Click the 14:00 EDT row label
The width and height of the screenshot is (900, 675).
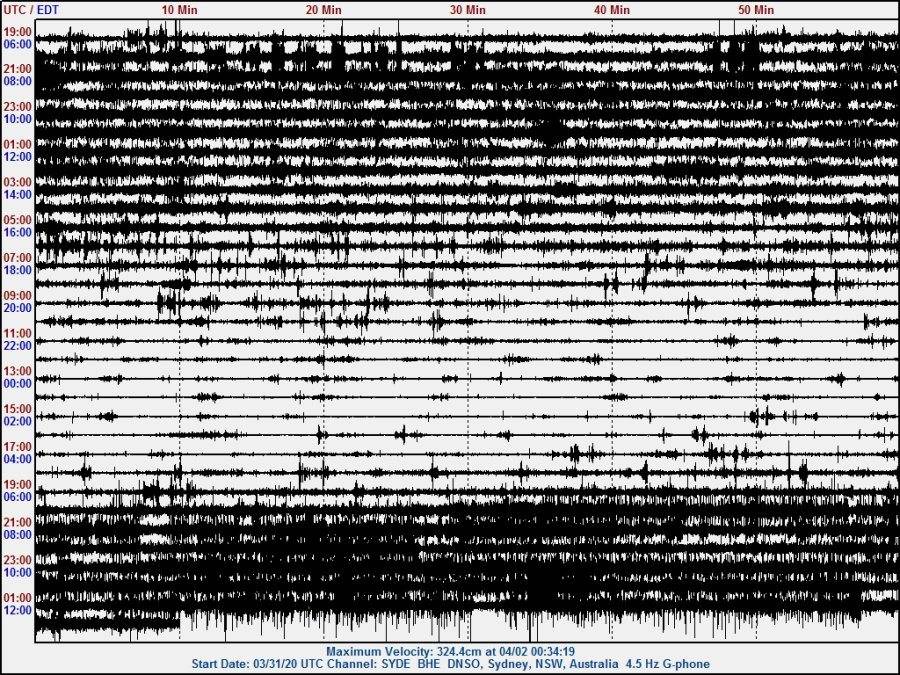coord(17,195)
